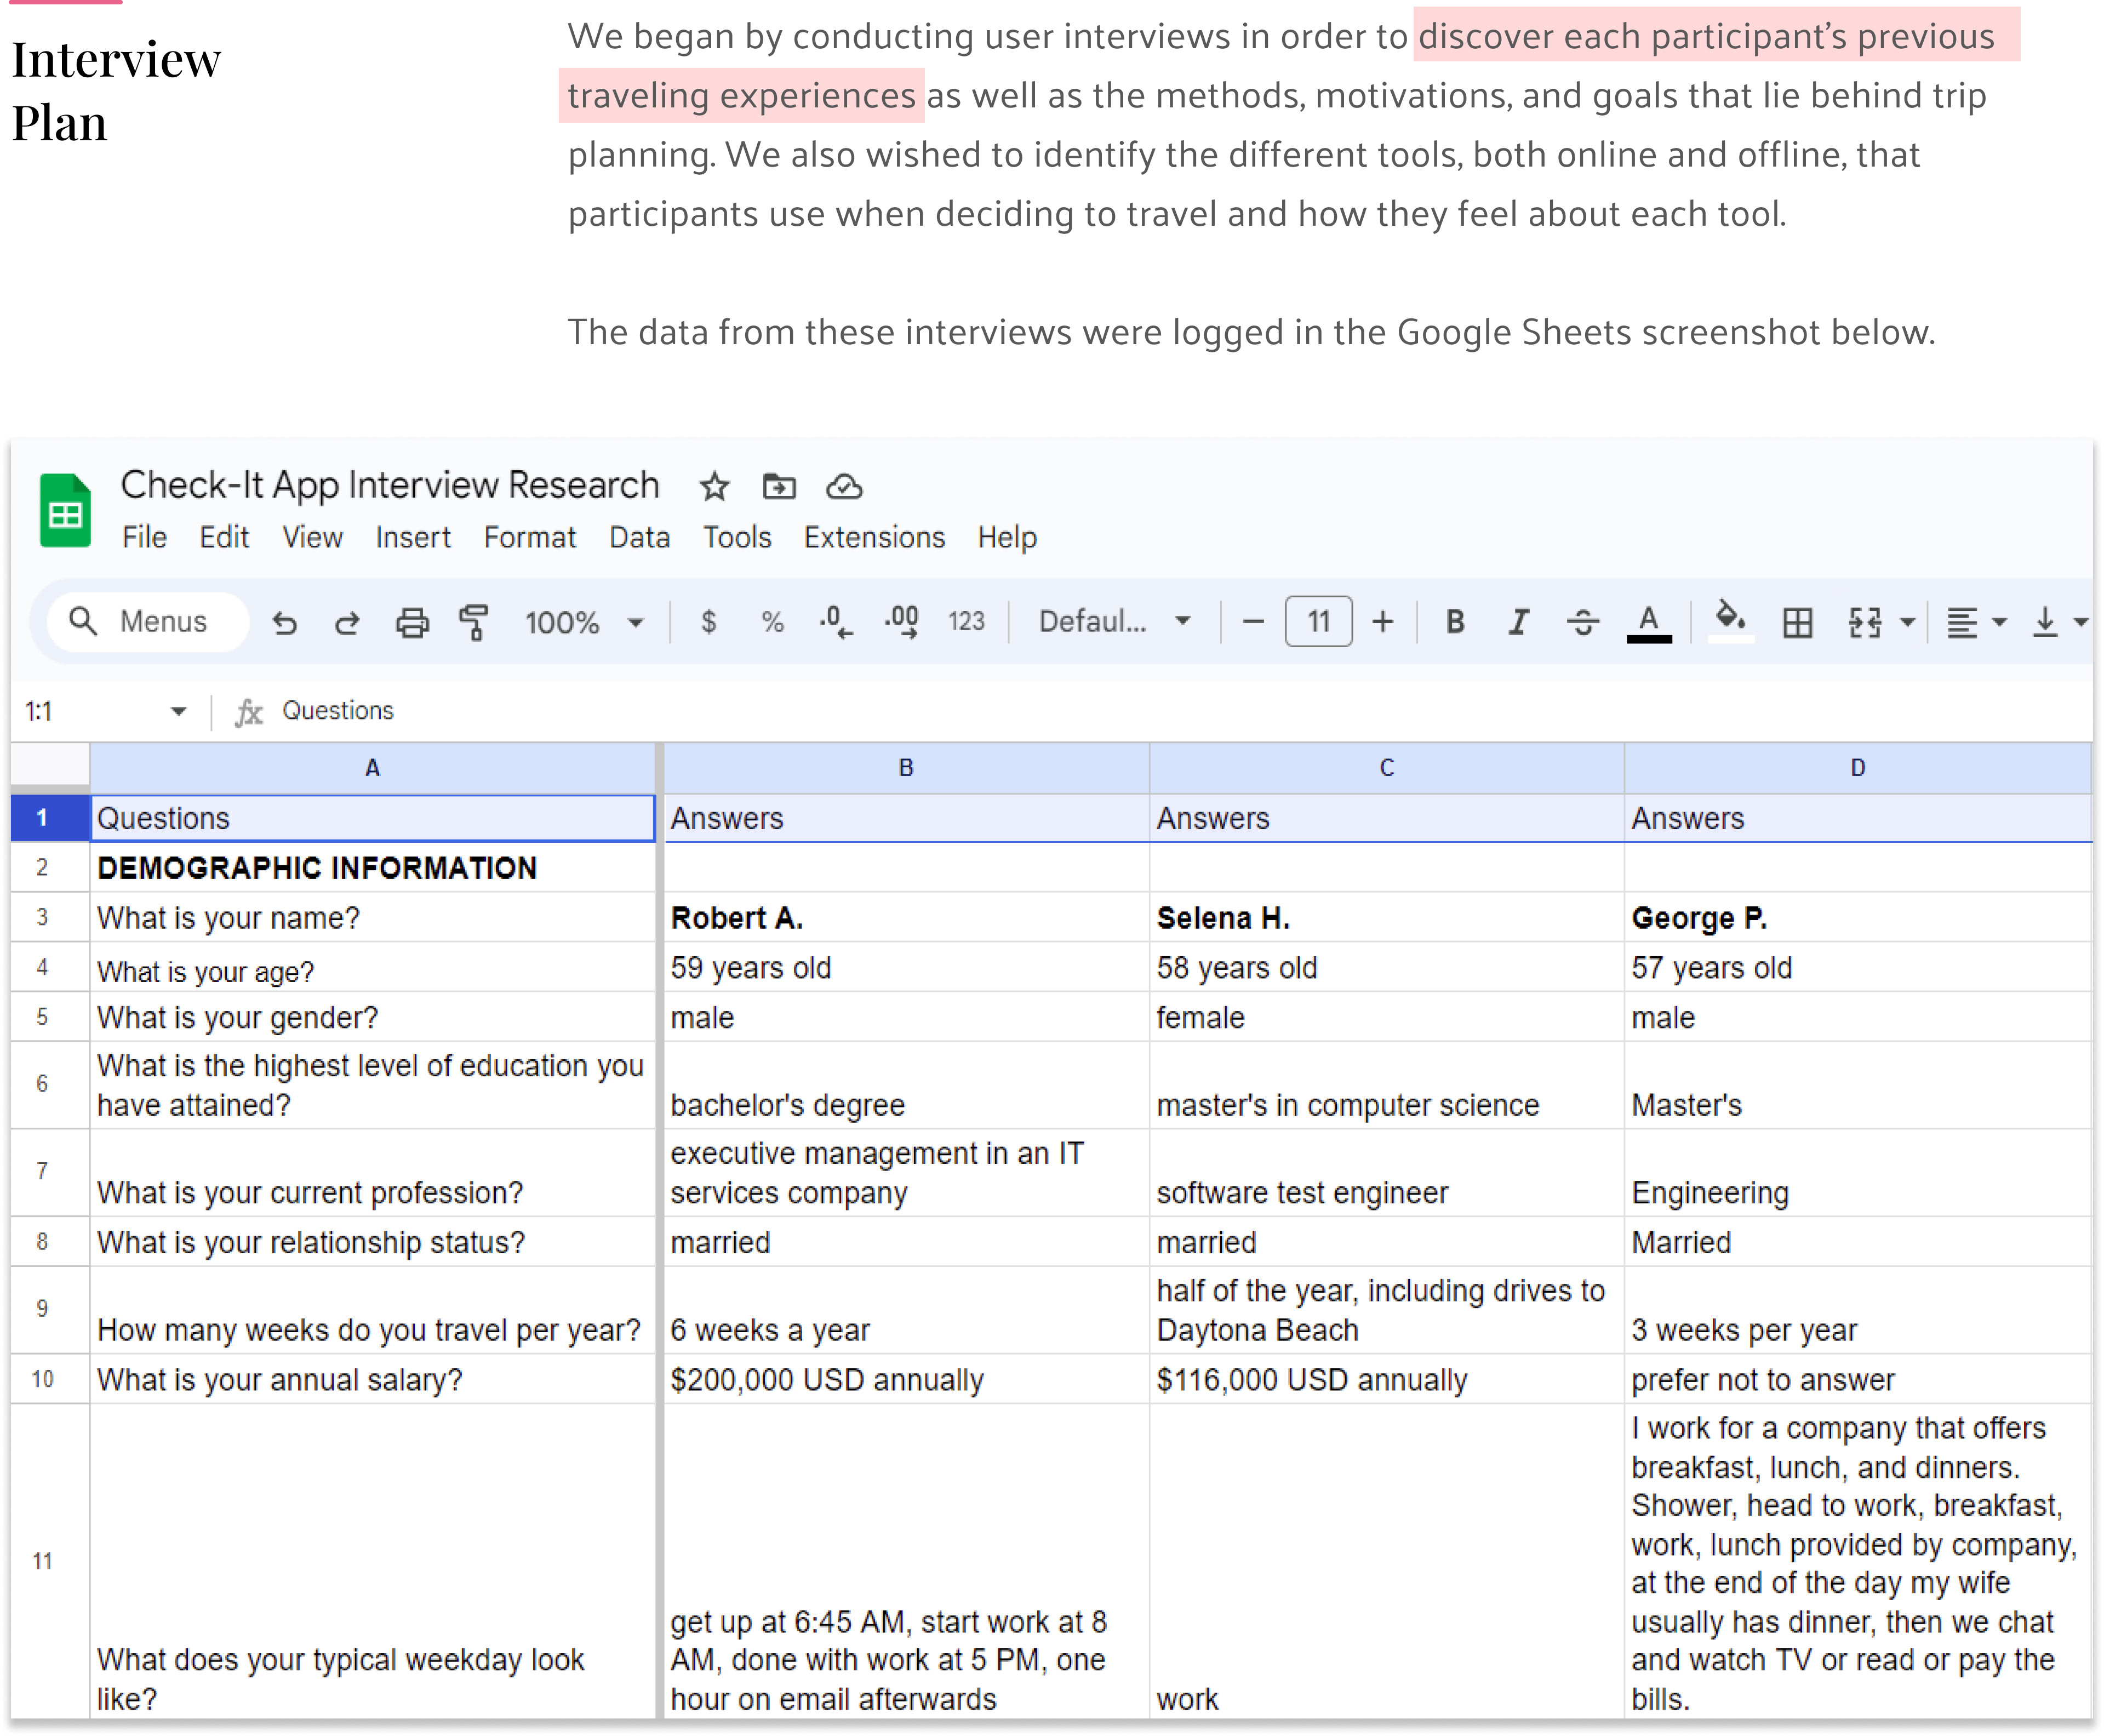Click the font size 11 field
Viewport: 2104px width, 1736px height.
pos(1318,622)
